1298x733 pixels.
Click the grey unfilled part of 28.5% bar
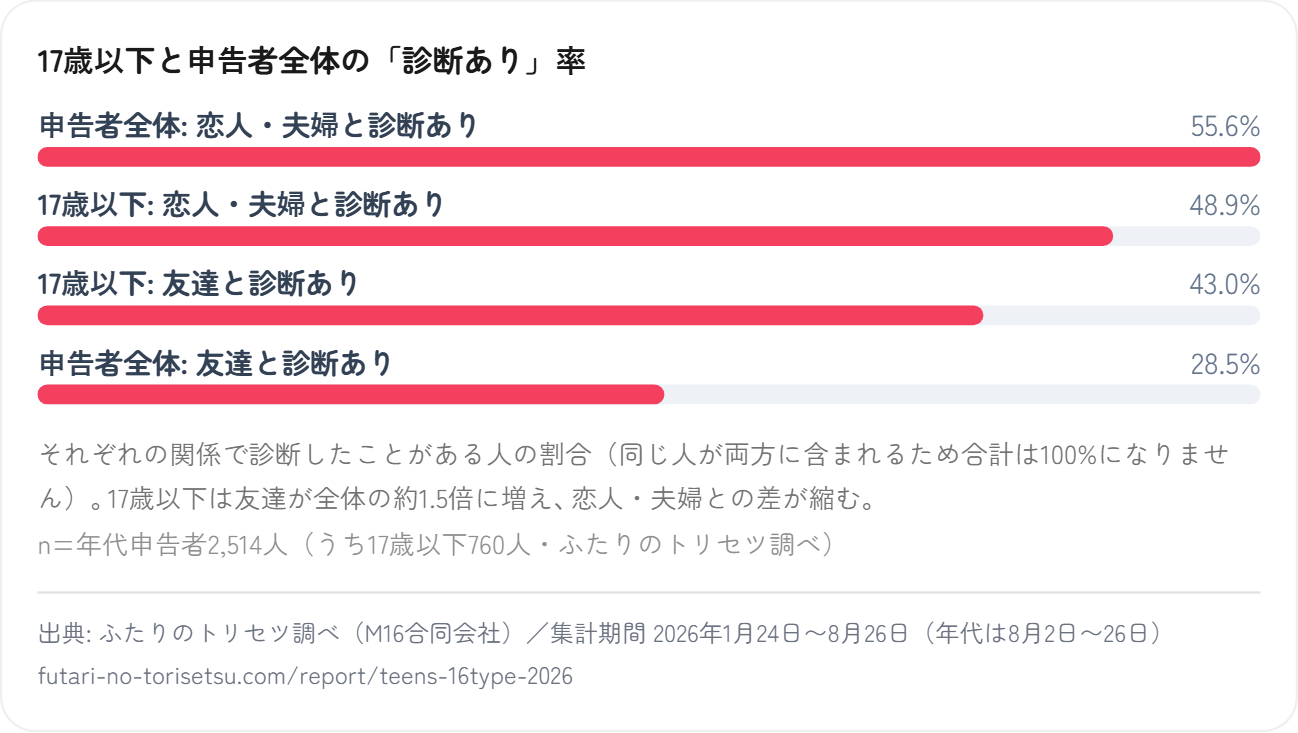coord(962,394)
